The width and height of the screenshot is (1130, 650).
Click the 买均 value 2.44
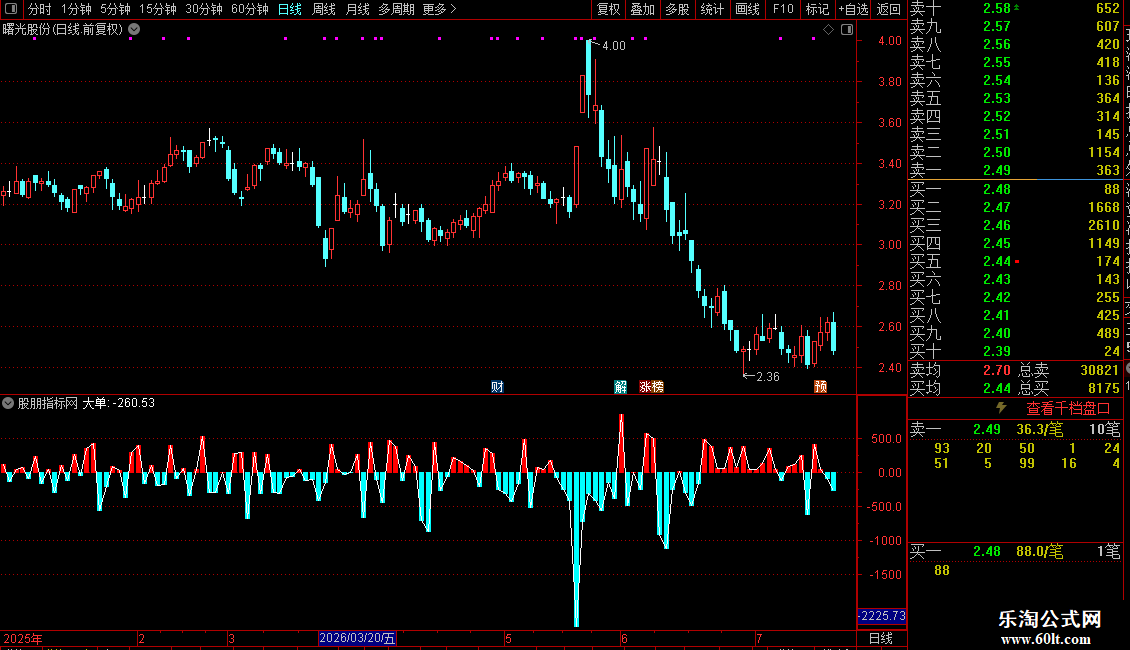(997, 388)
